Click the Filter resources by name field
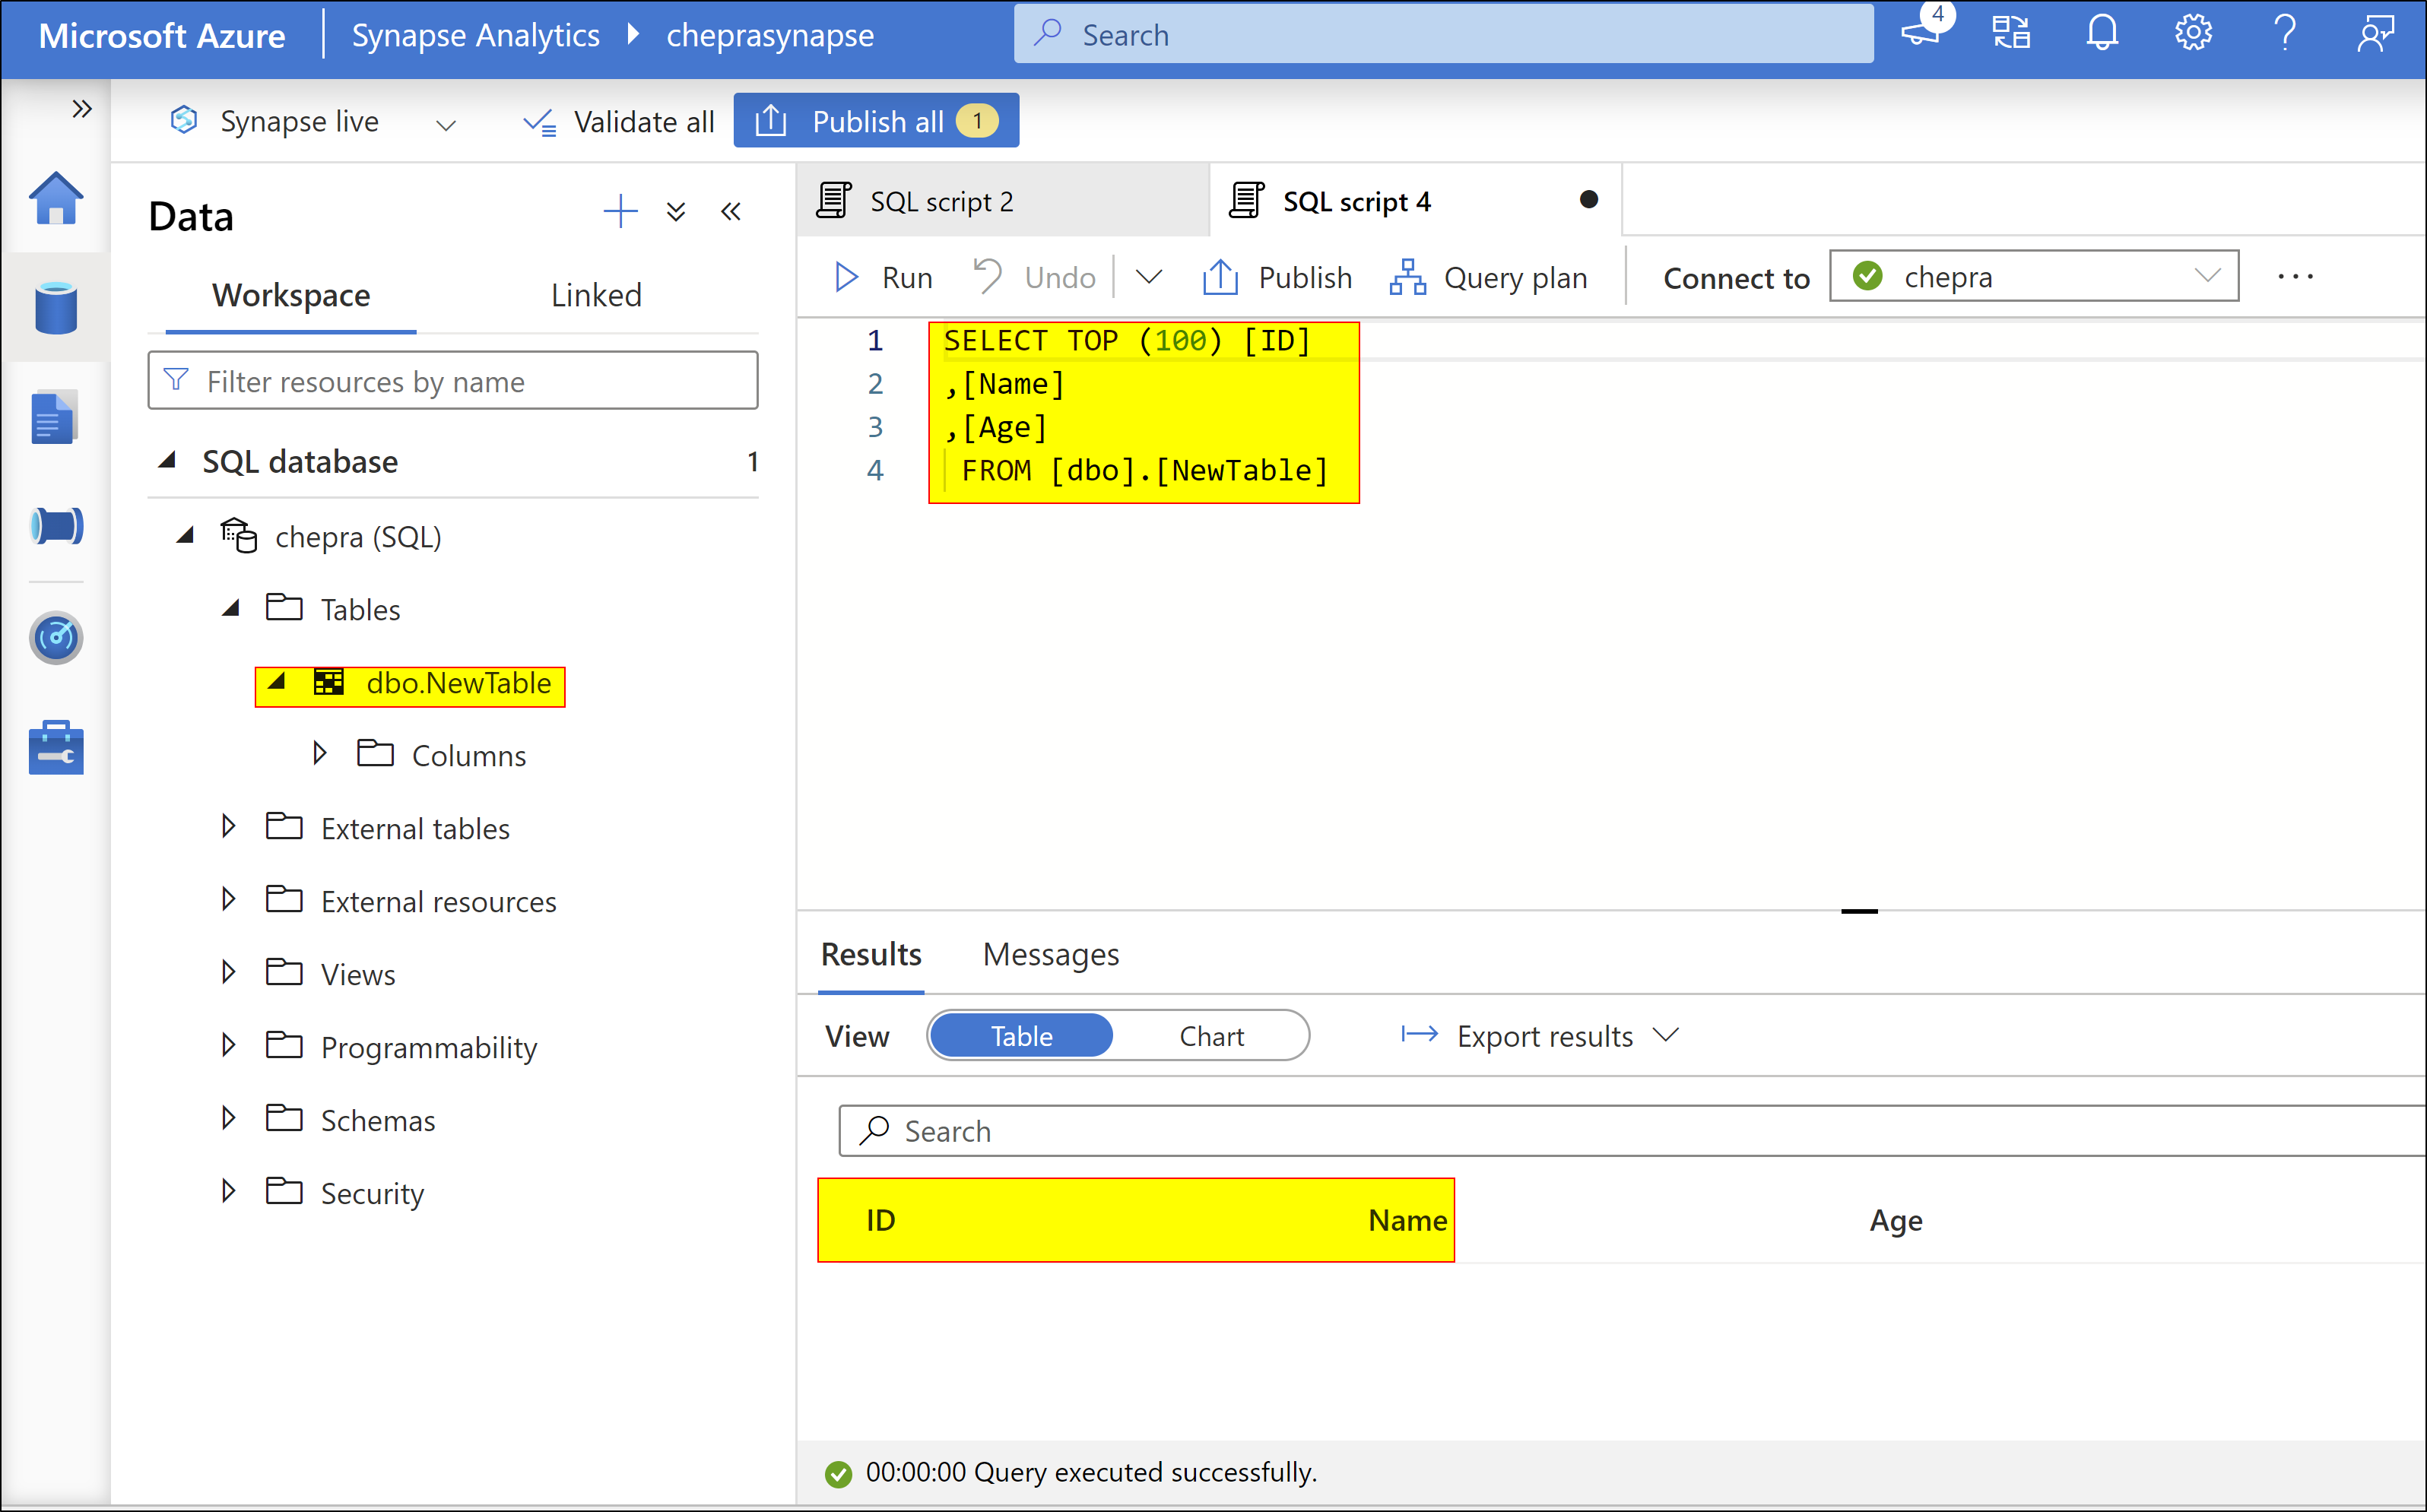Viewport: 2427px width, 1512px height. pos(452,381)
